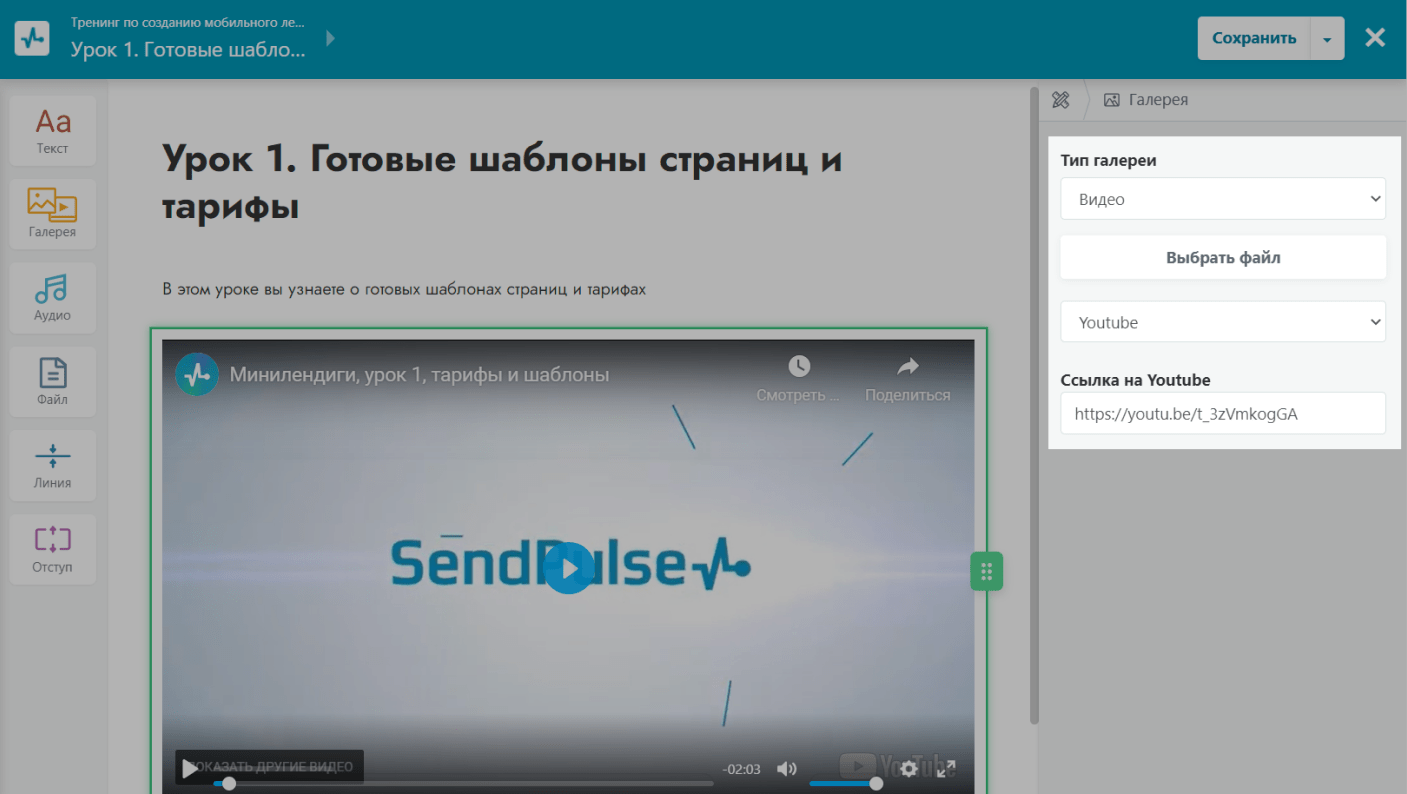The image size is (1407, 794).
Task: Click the Поделиться share arrow
Action: (x=907, y=366)
